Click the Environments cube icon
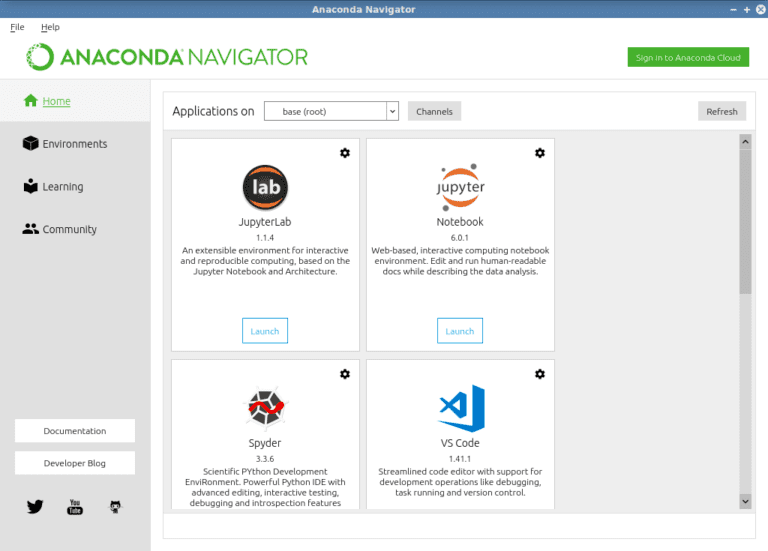Viewport: 768px width, 551px height. tap(30, 143)
